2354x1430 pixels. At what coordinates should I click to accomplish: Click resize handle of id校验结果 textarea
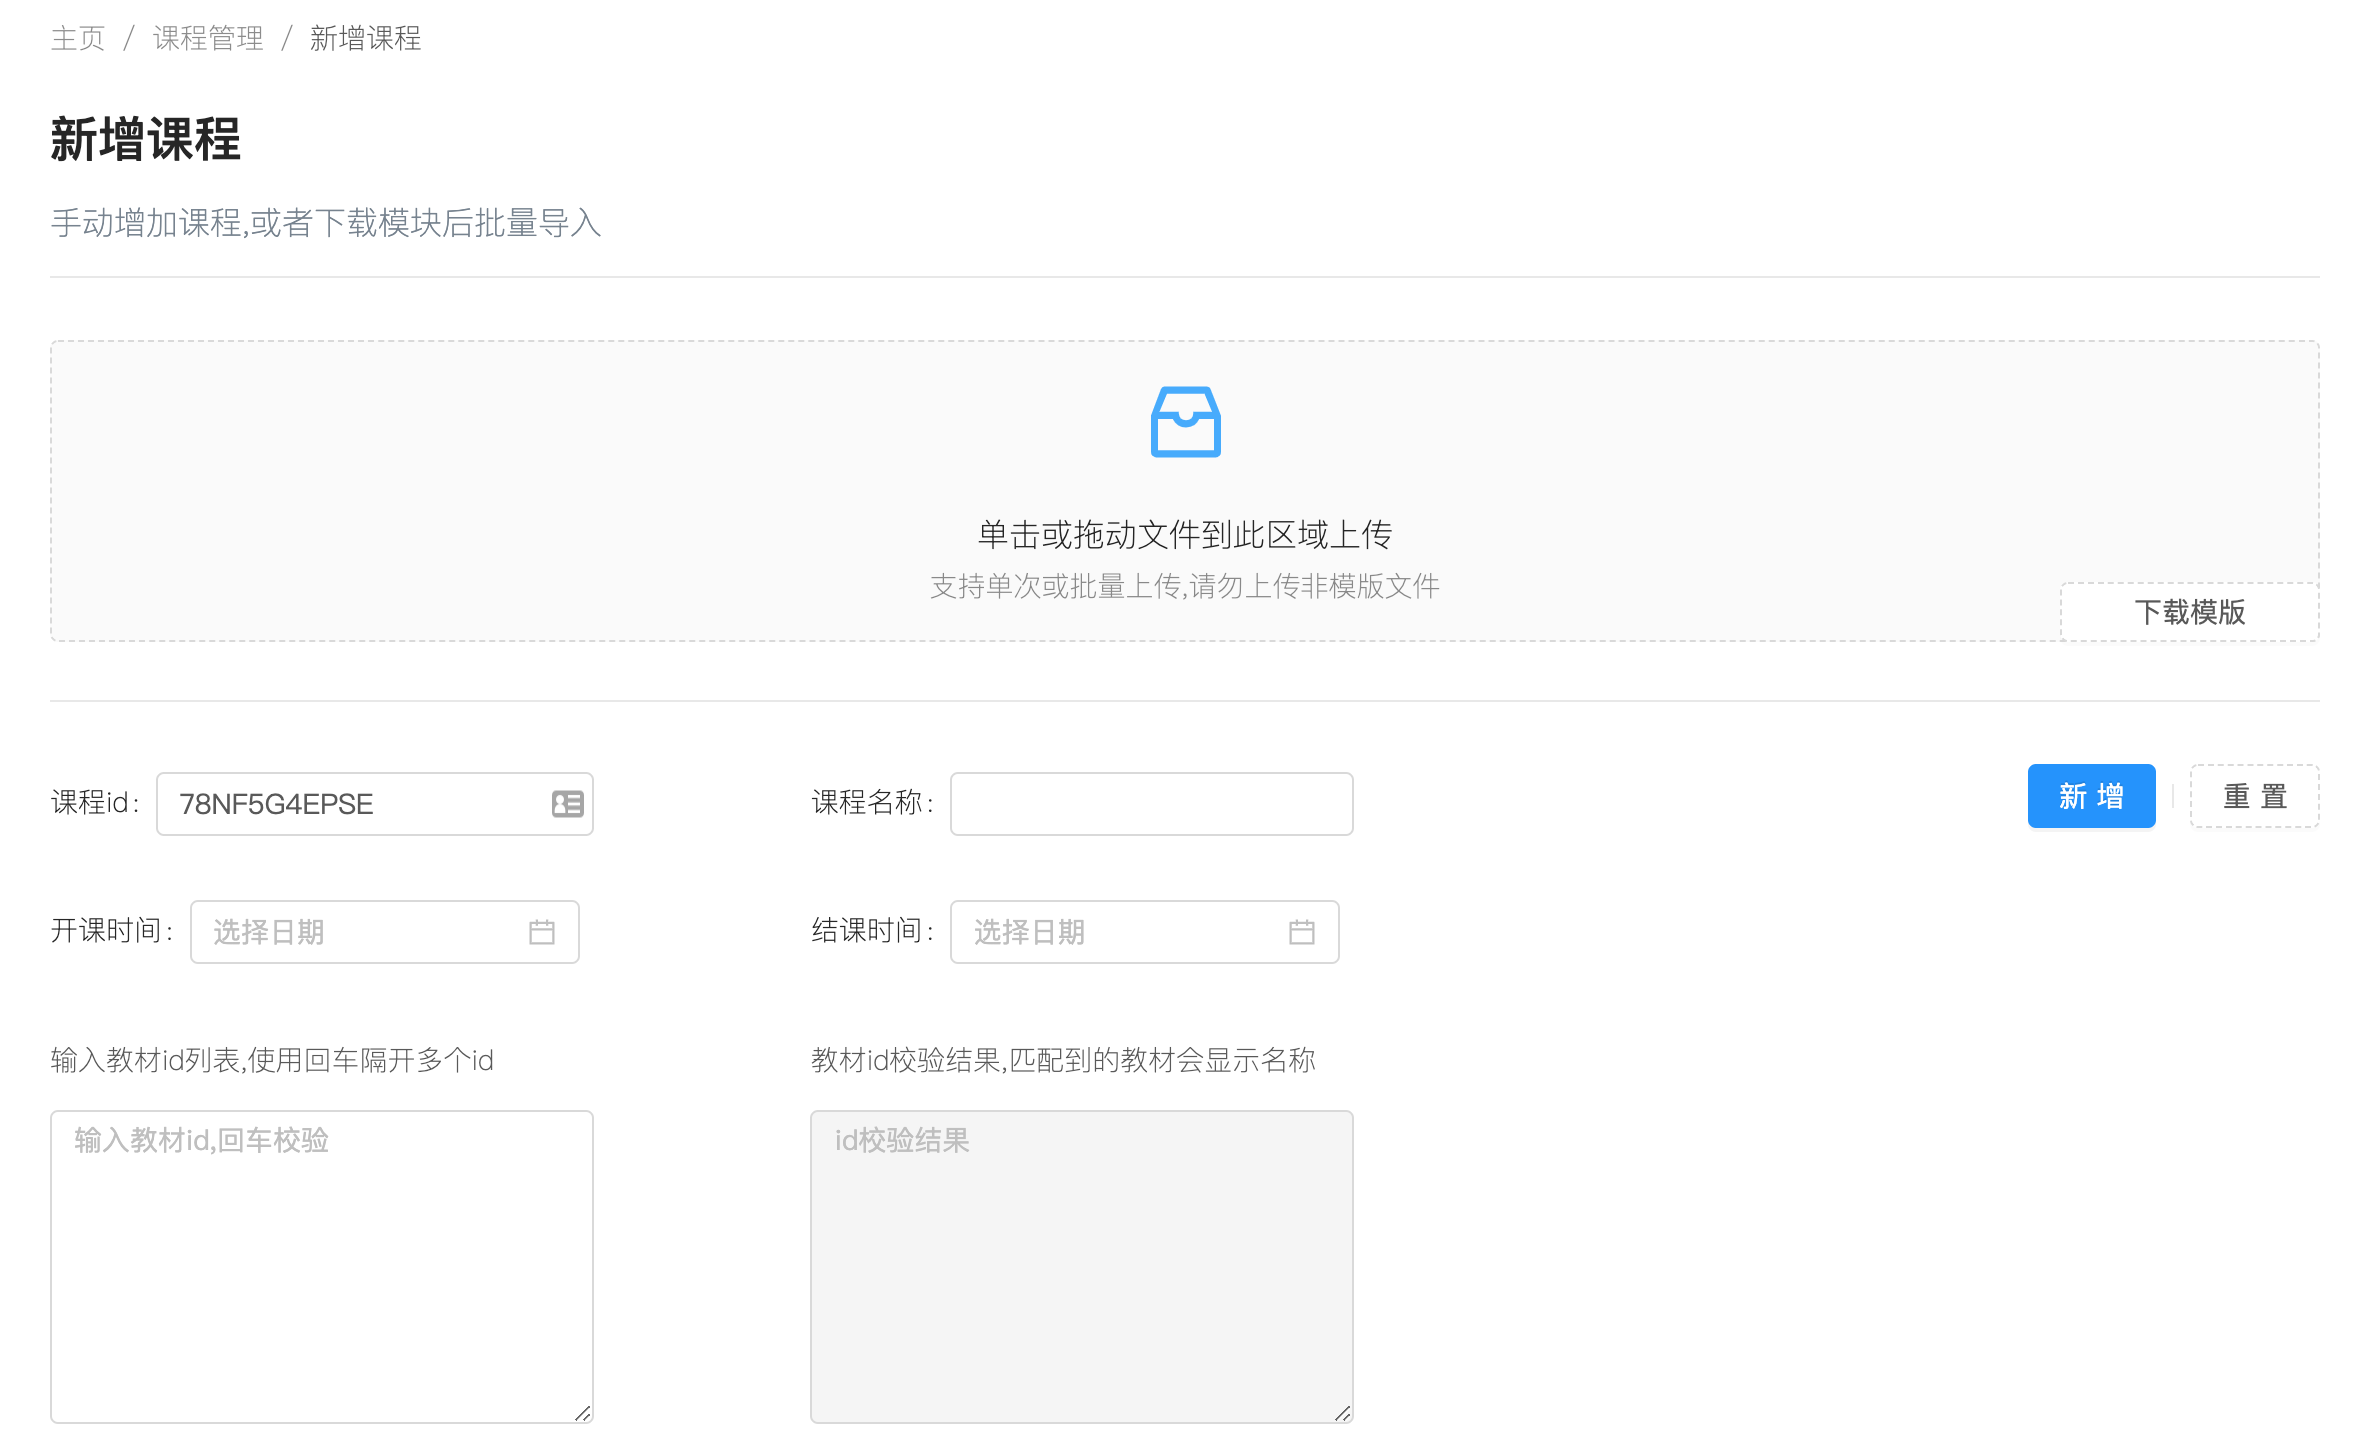coord(1342,1412)
